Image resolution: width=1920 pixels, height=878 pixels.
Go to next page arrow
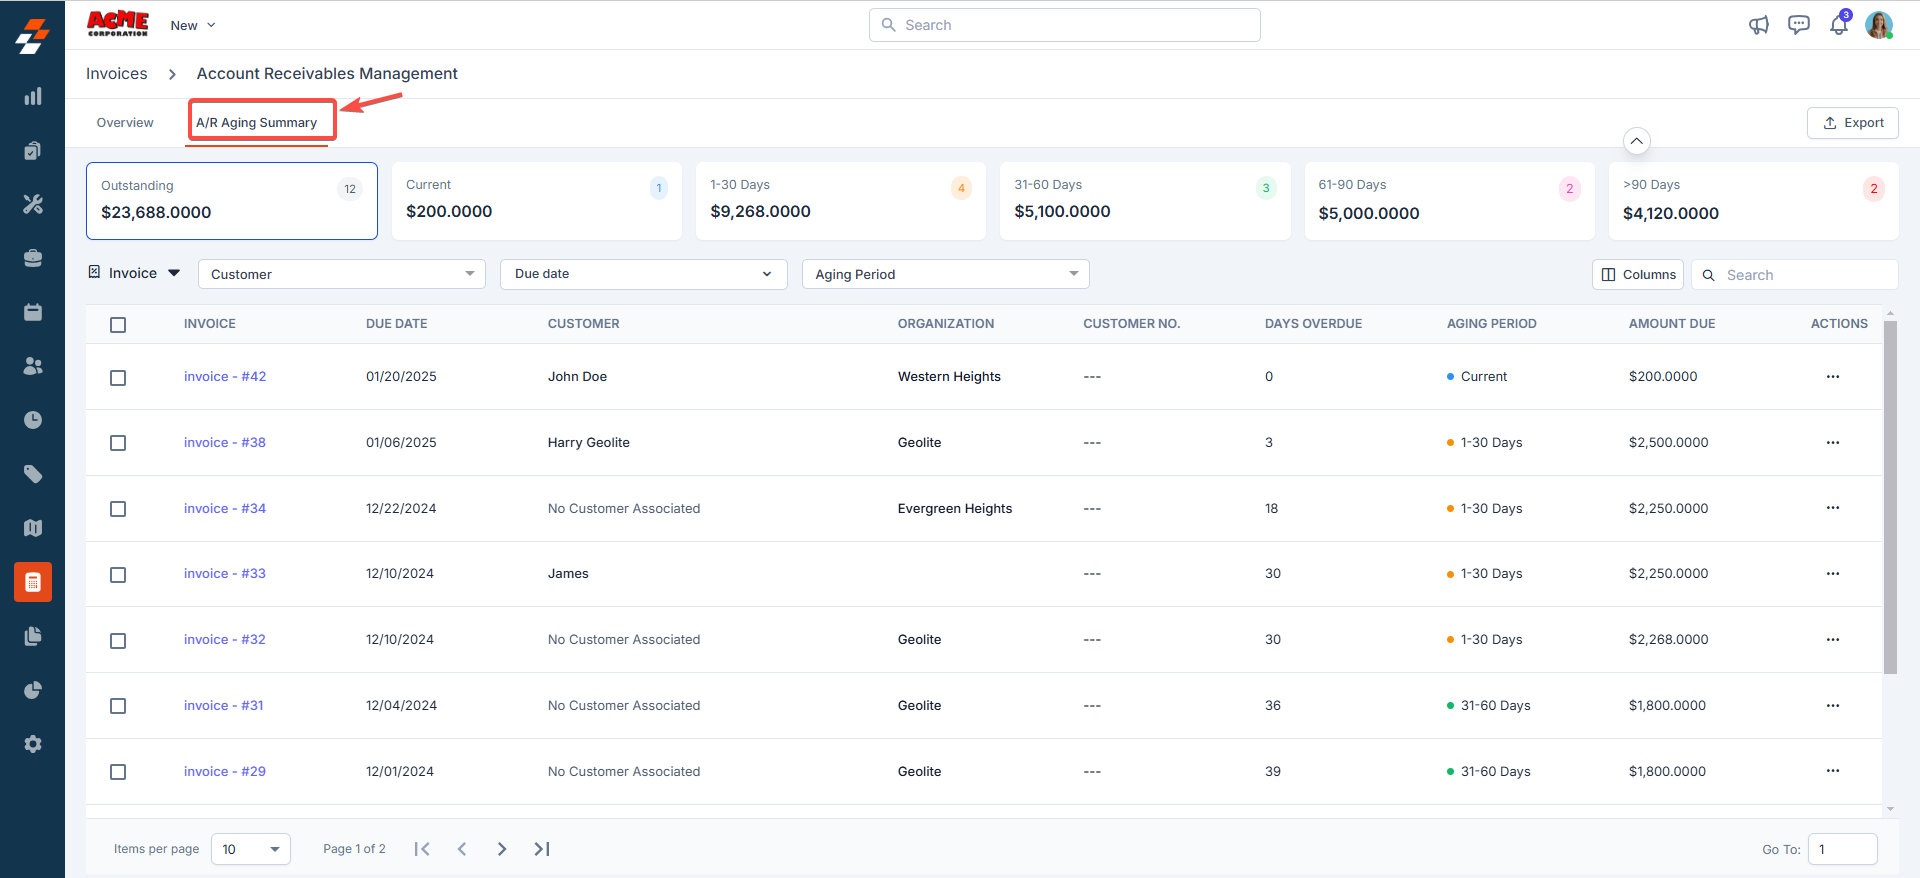502,849
